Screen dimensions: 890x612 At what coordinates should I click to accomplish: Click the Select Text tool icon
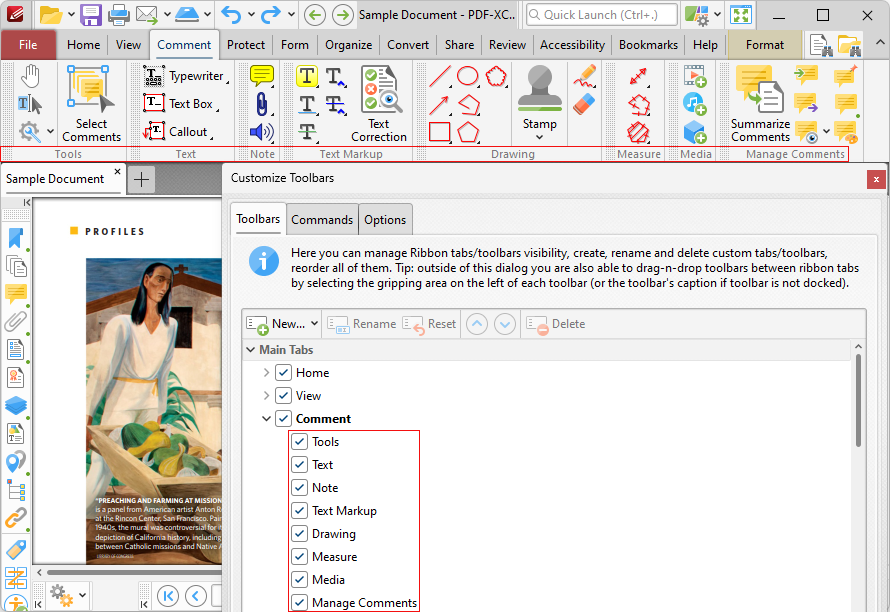coord(30,104)
